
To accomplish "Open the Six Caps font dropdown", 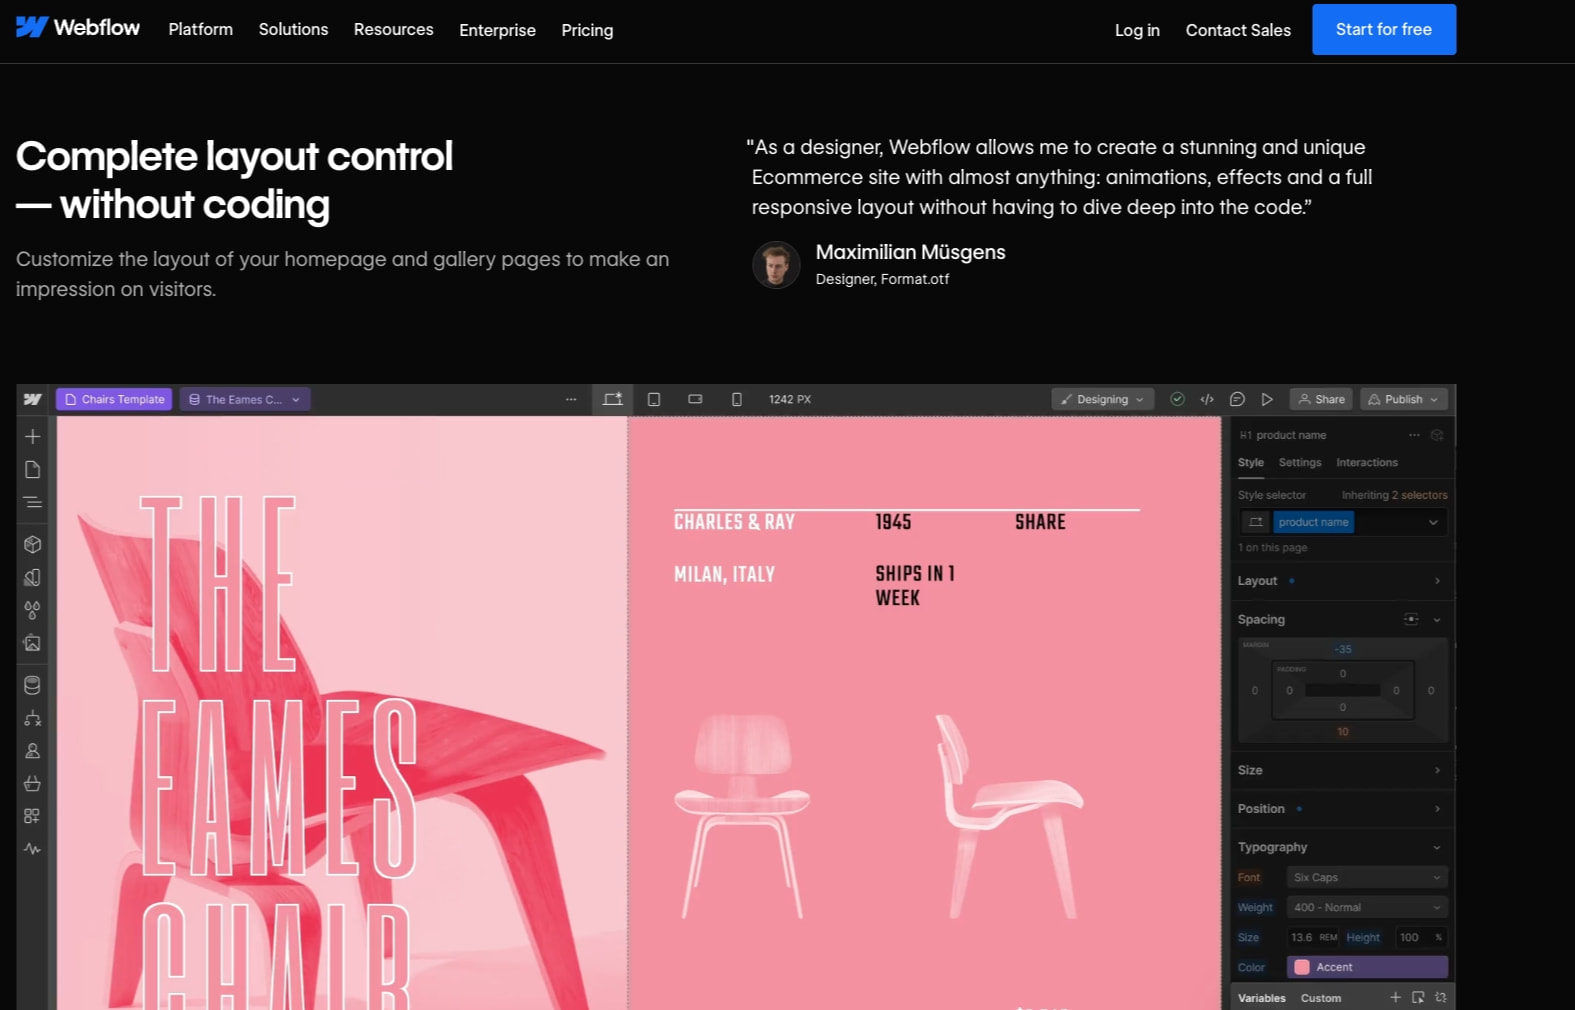I will [x=1367, y=877].
